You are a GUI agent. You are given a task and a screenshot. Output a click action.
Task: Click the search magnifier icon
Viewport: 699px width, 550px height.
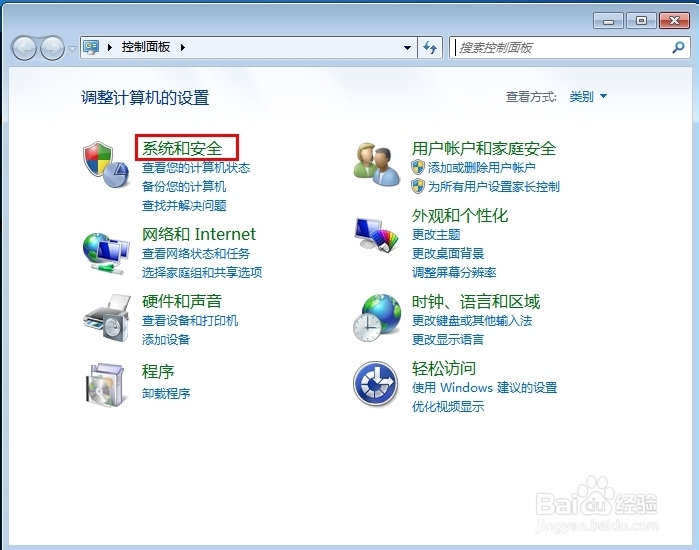678,47
